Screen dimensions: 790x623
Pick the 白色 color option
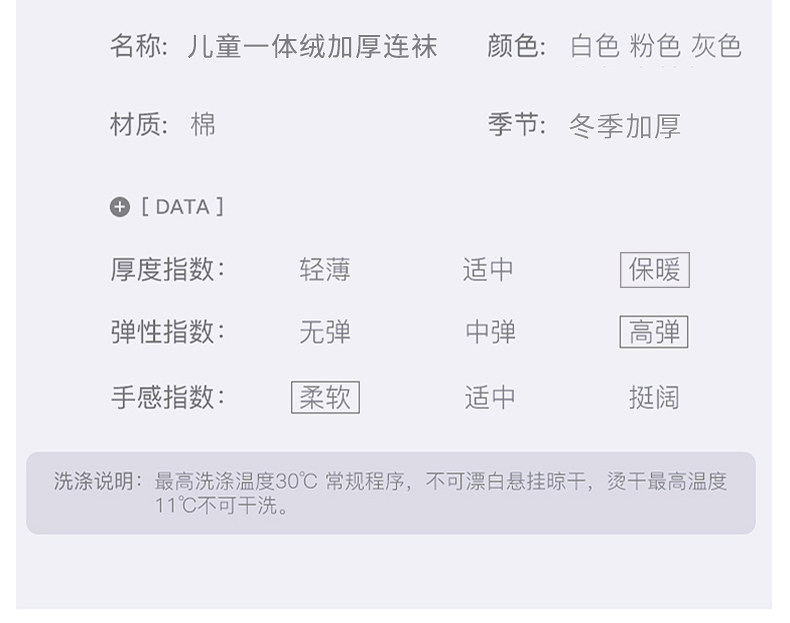coord(595,47)
